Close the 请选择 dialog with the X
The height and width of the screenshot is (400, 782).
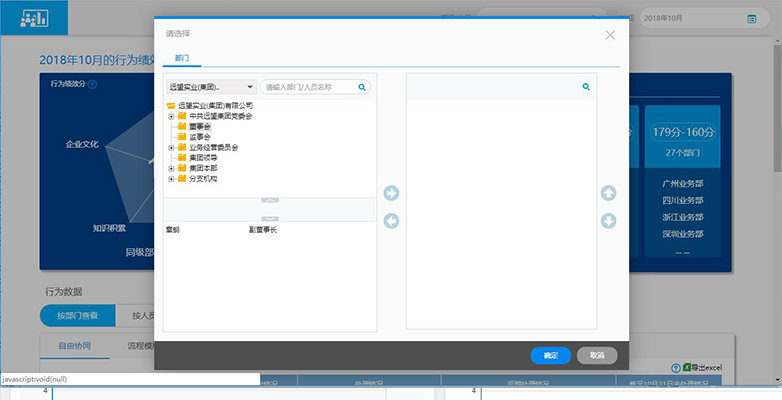point(610,35)
